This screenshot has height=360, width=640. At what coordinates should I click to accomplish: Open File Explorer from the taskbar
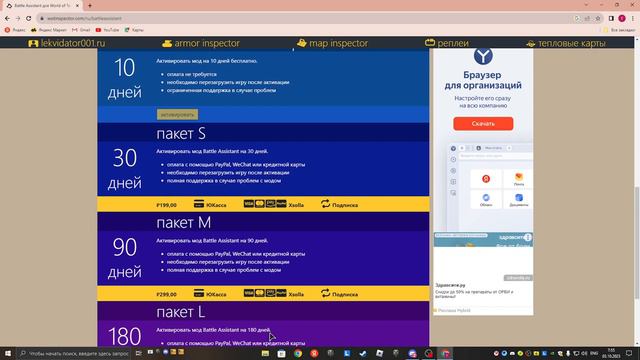tap(265, 353)
